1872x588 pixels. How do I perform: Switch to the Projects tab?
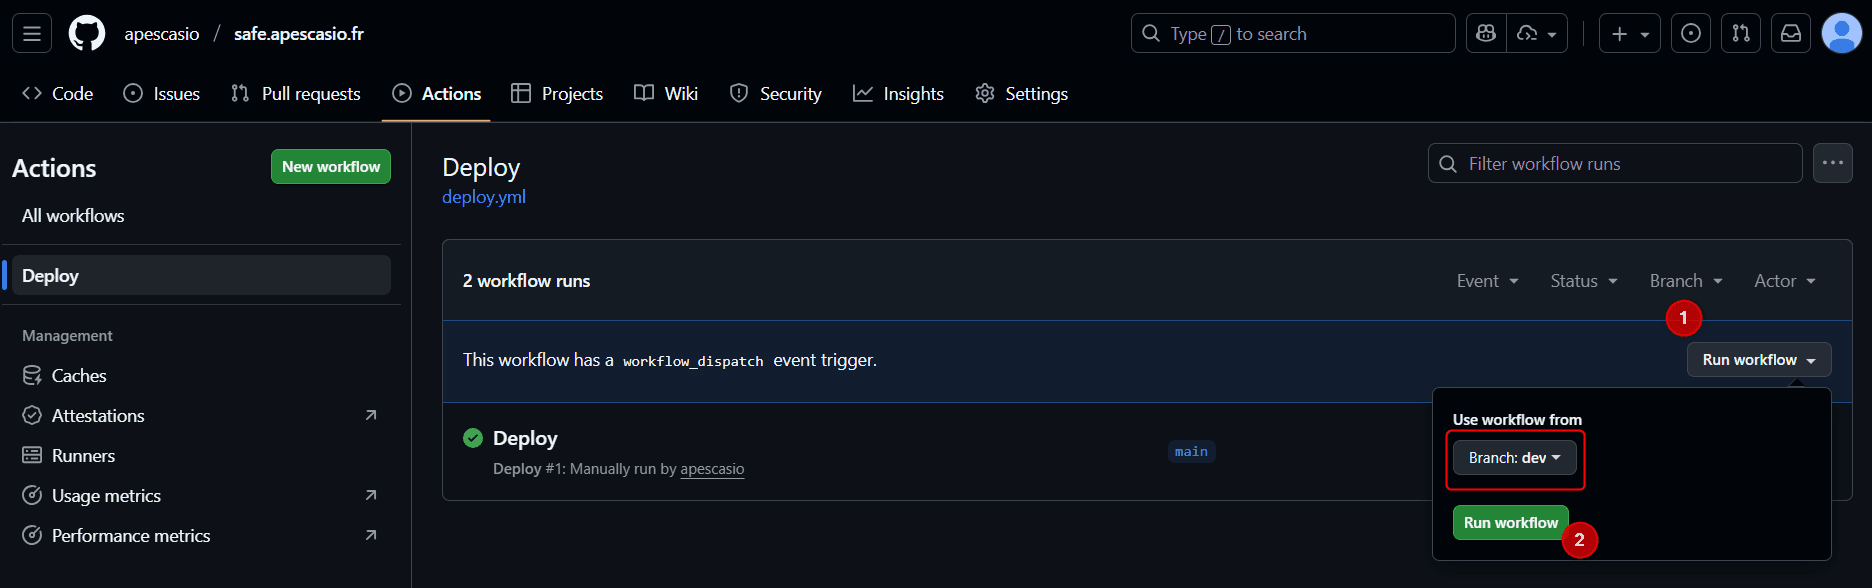(557, 94)
